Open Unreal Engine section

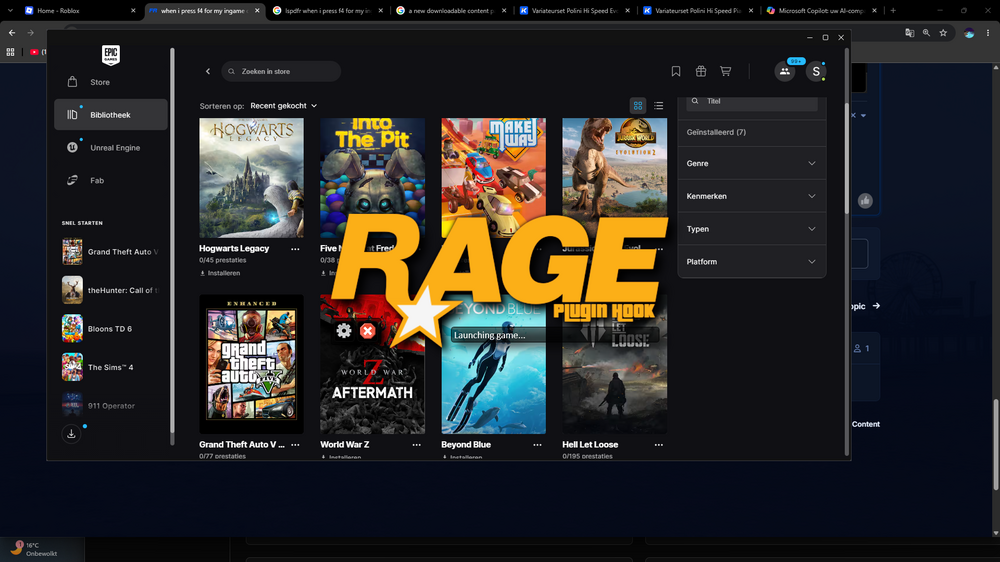click(110, 147)
